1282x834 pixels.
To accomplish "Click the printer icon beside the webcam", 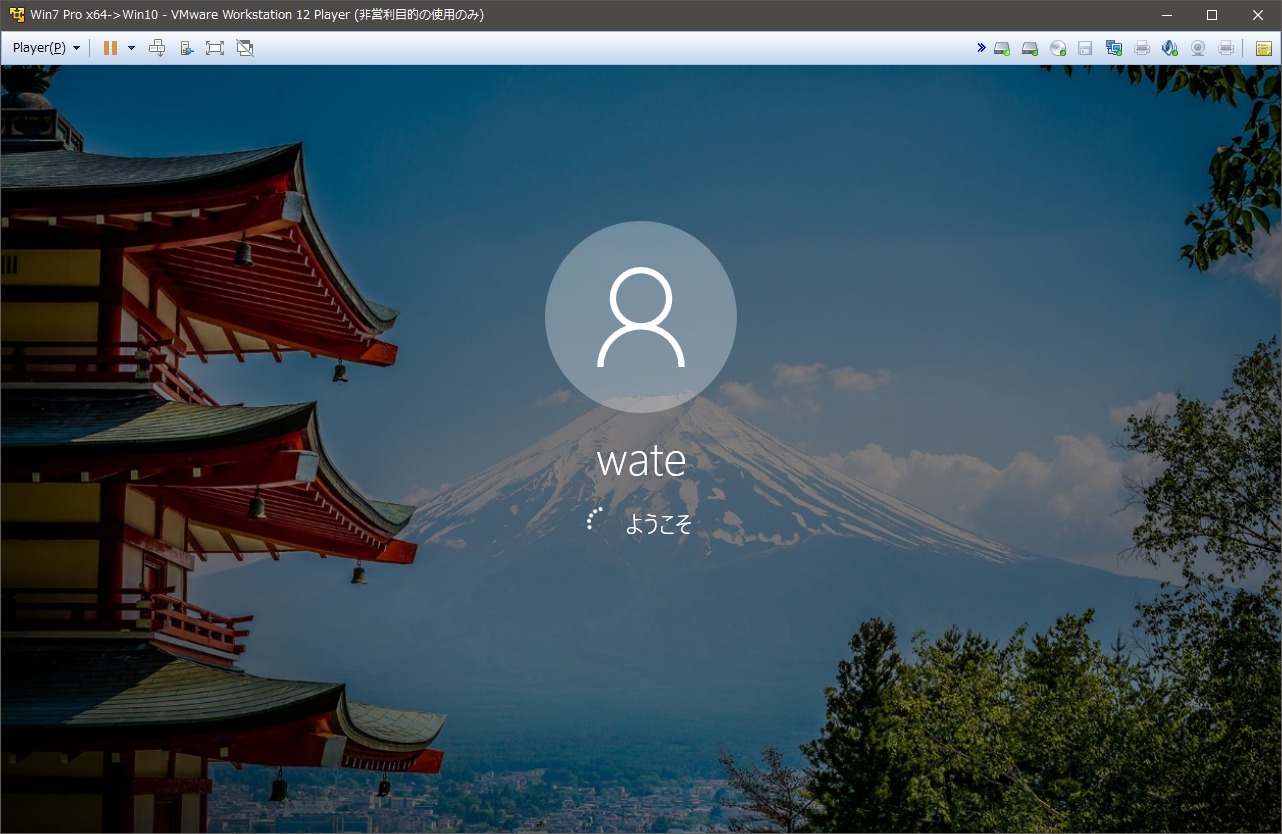I will click(x=1225, y=48).
